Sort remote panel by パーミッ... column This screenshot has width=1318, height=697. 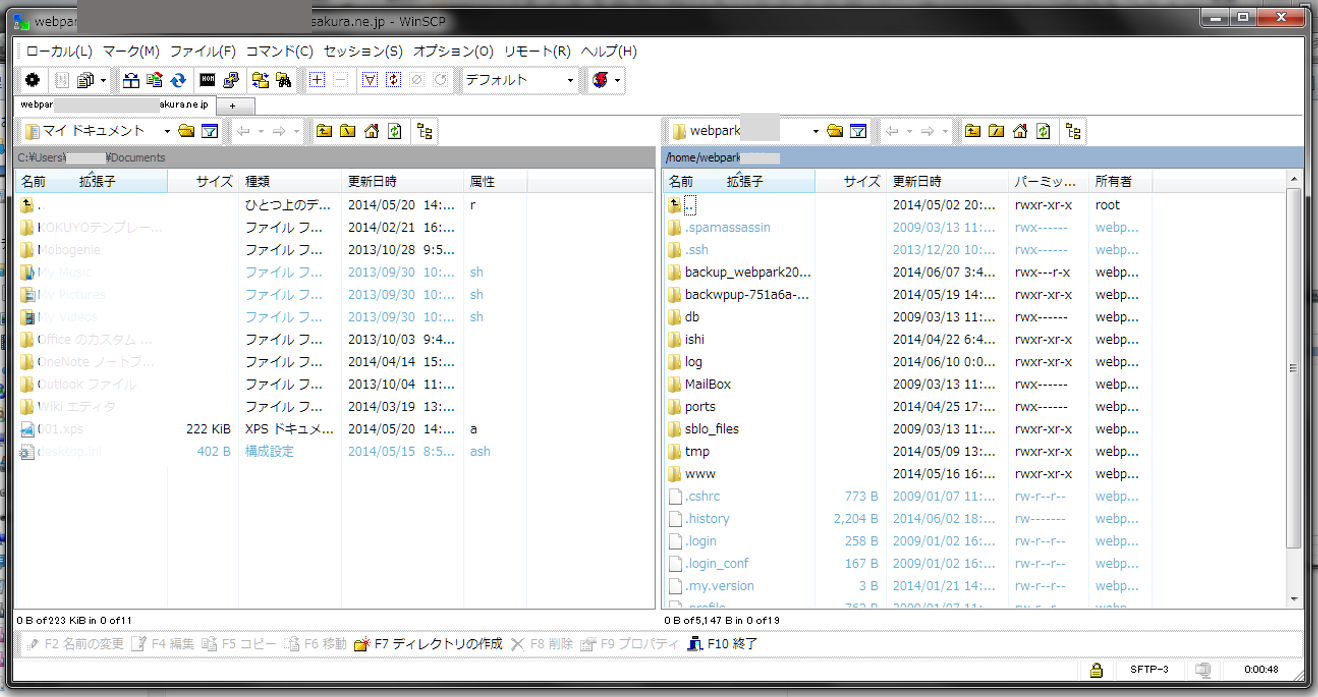1048,182
